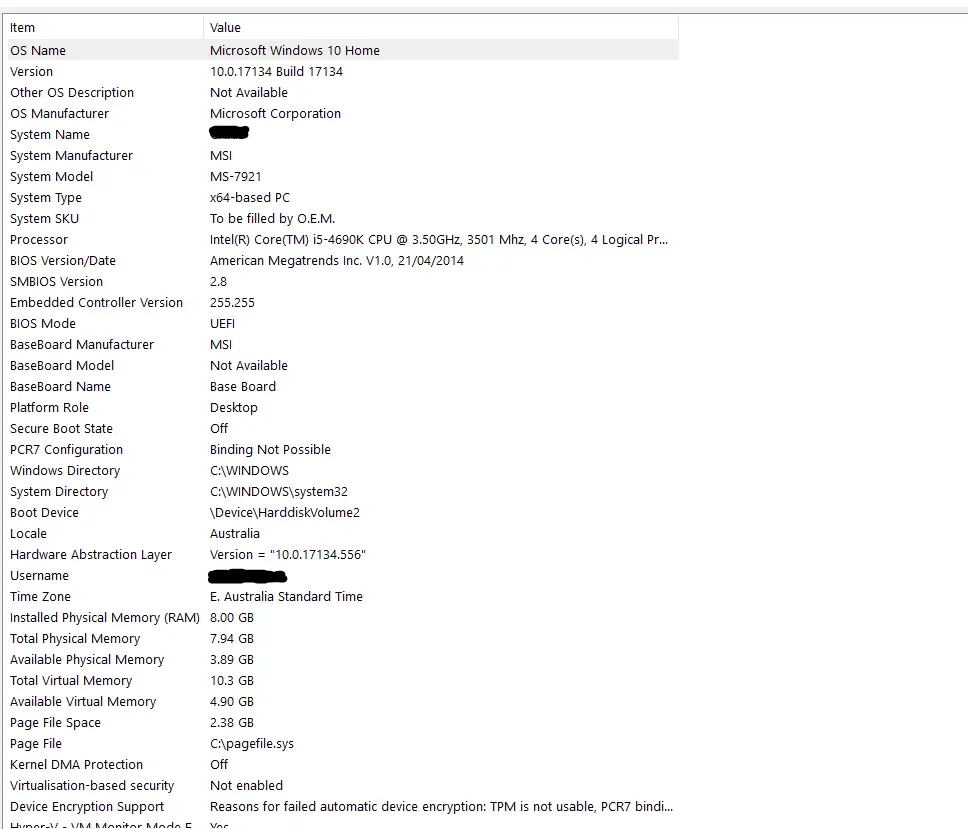Select the Embedded Controller Version label
This screenshot has height=829, width=968.
[96, 302]
